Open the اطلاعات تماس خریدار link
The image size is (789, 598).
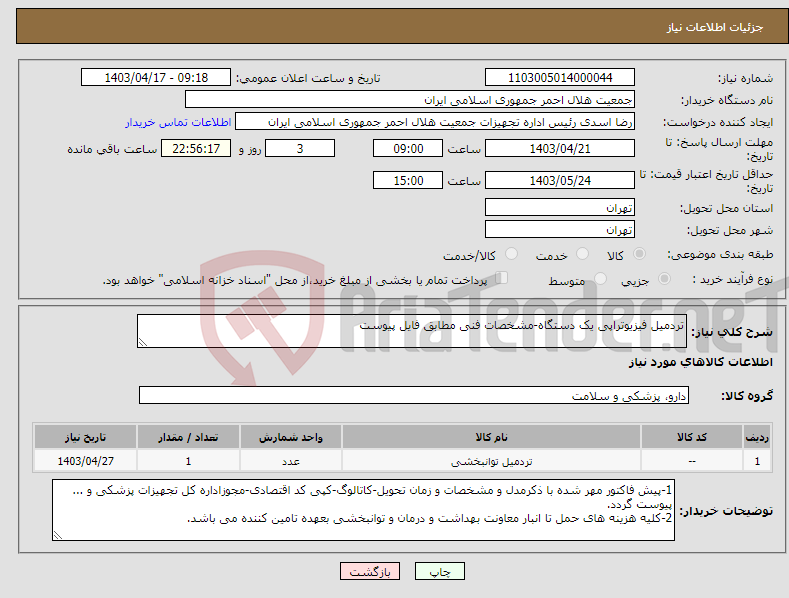[x=178, y=122]
